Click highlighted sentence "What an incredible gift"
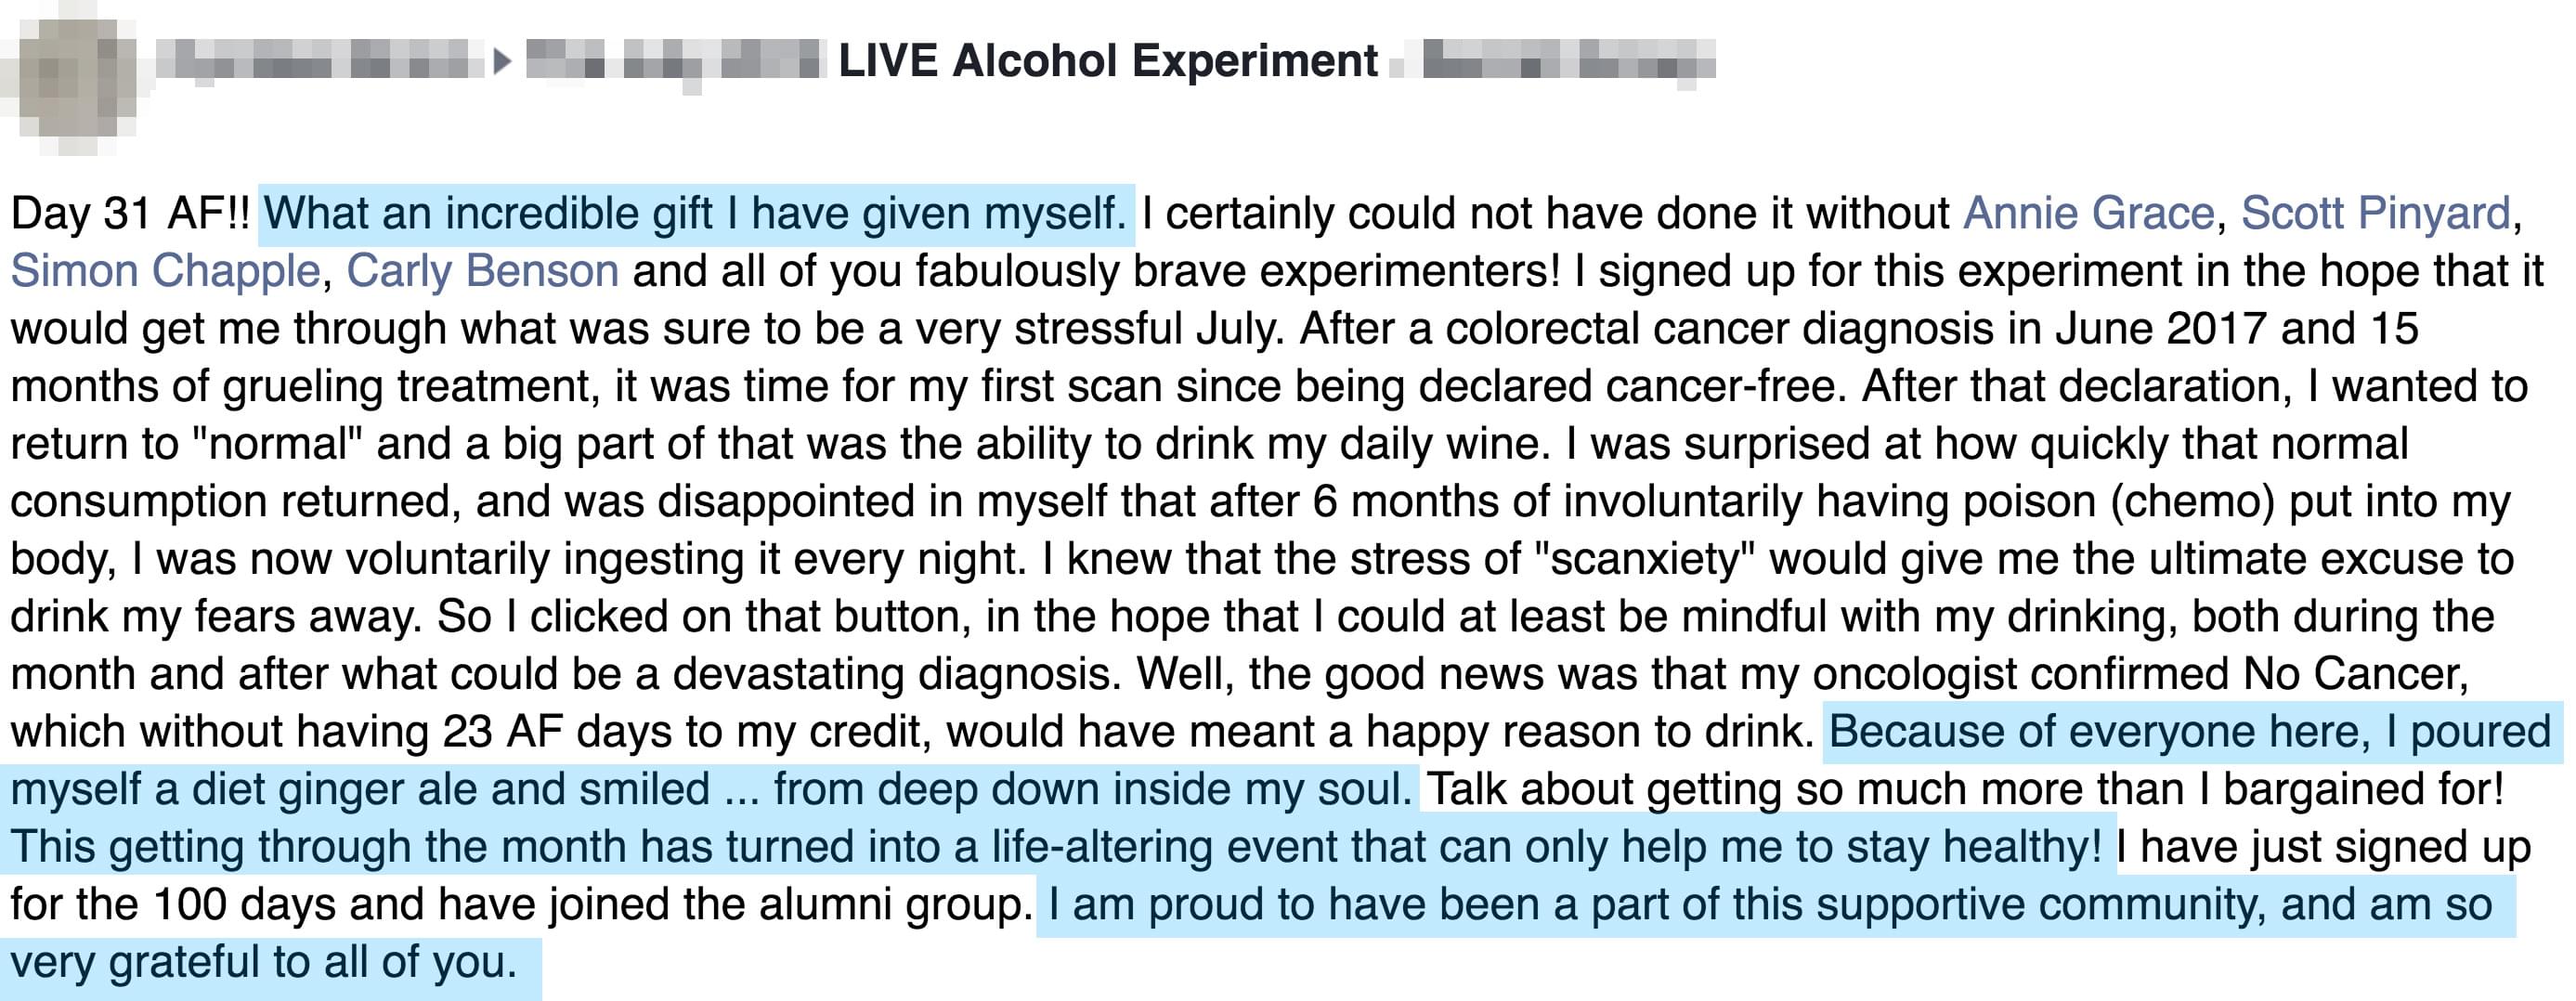This screenshot has height=1001, width=2576. [695, 214]
